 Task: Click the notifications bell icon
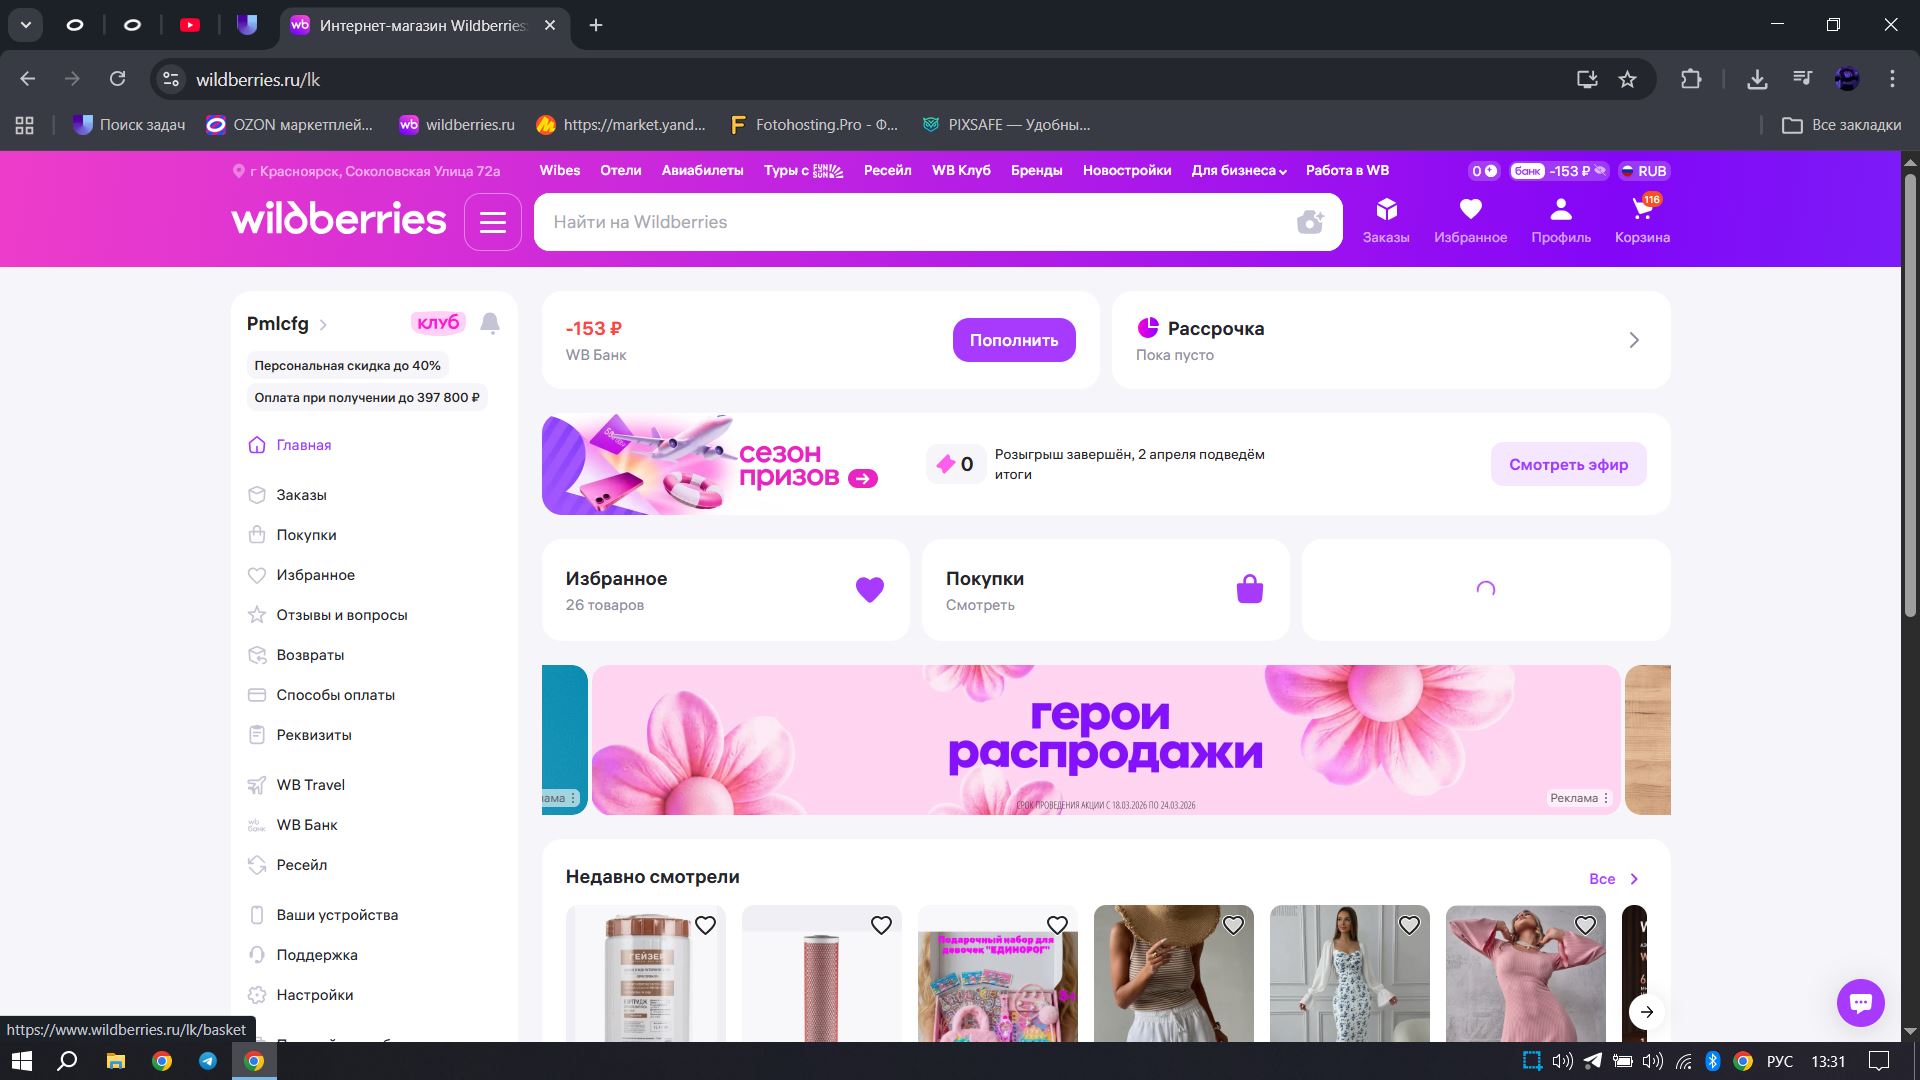(x=490, y=323)
